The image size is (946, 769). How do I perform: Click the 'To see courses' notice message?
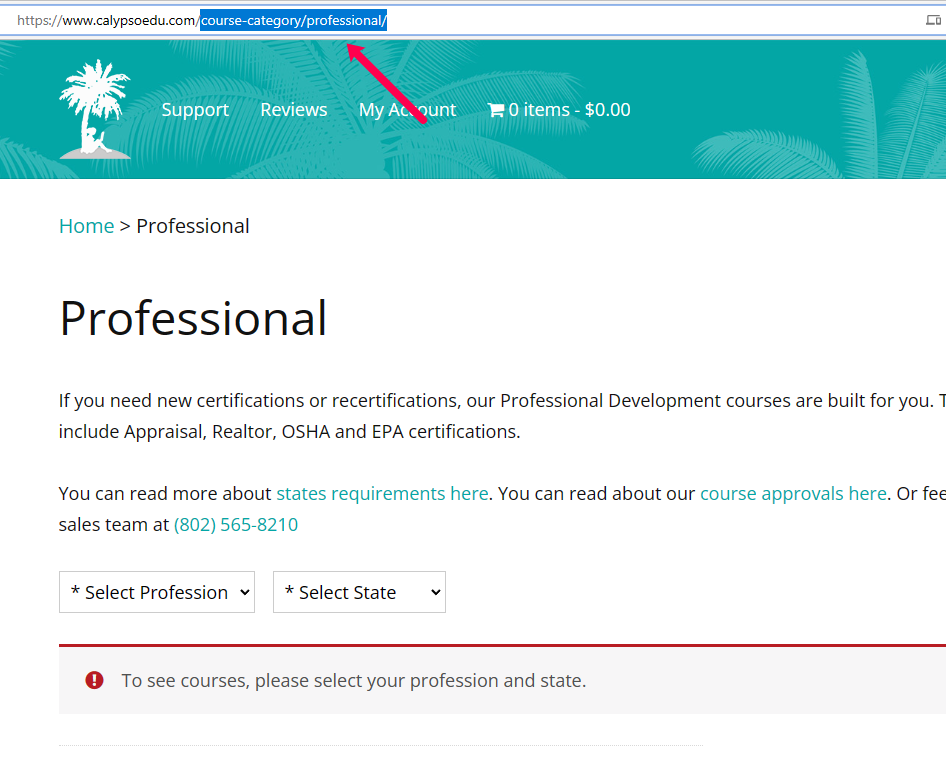tap(353, 680)
